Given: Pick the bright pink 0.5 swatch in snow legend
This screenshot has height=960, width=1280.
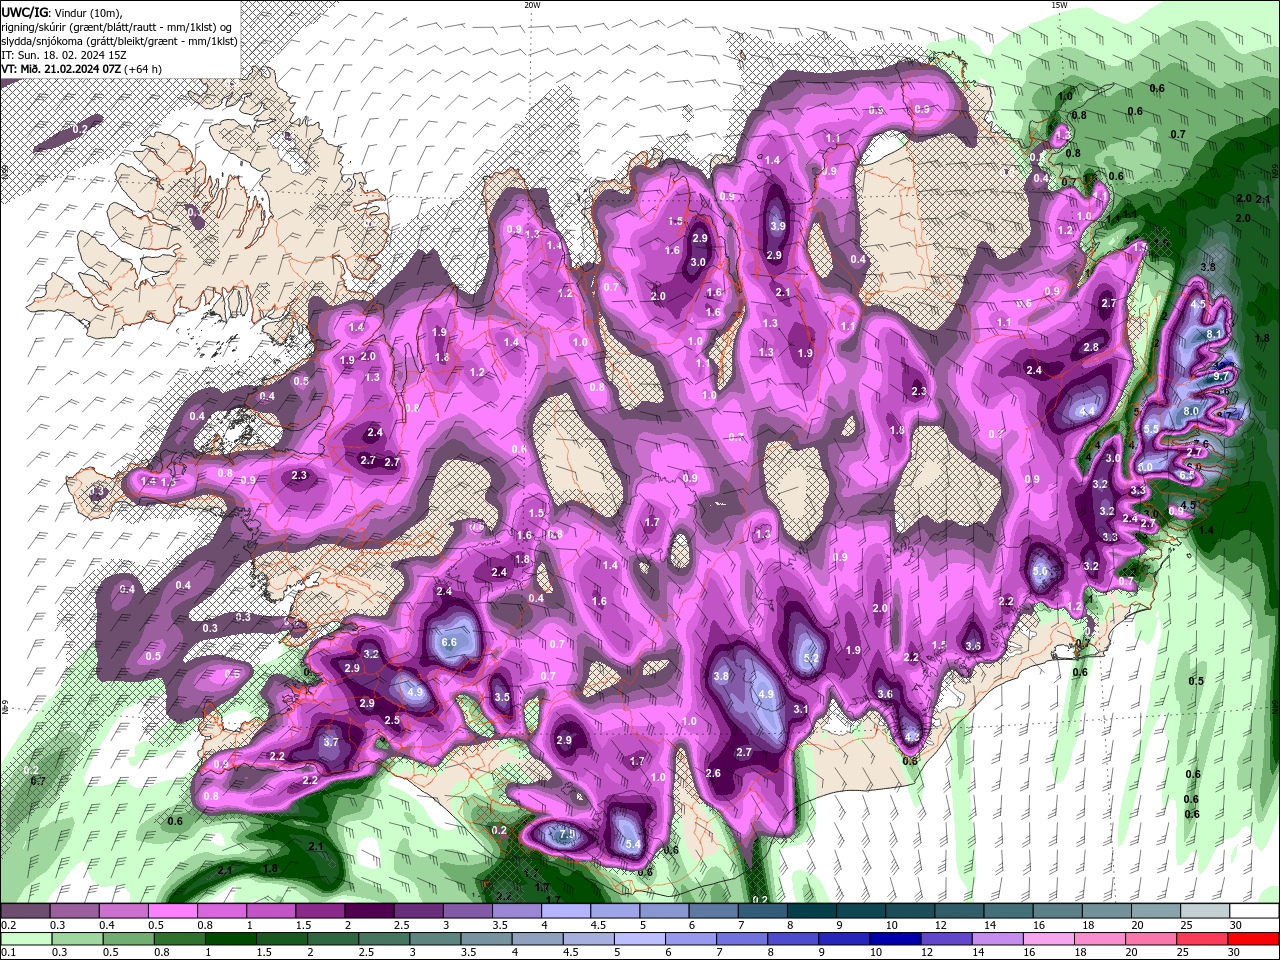Looking at the screenshot, I should pyautogui.click(x=174, y=911).
